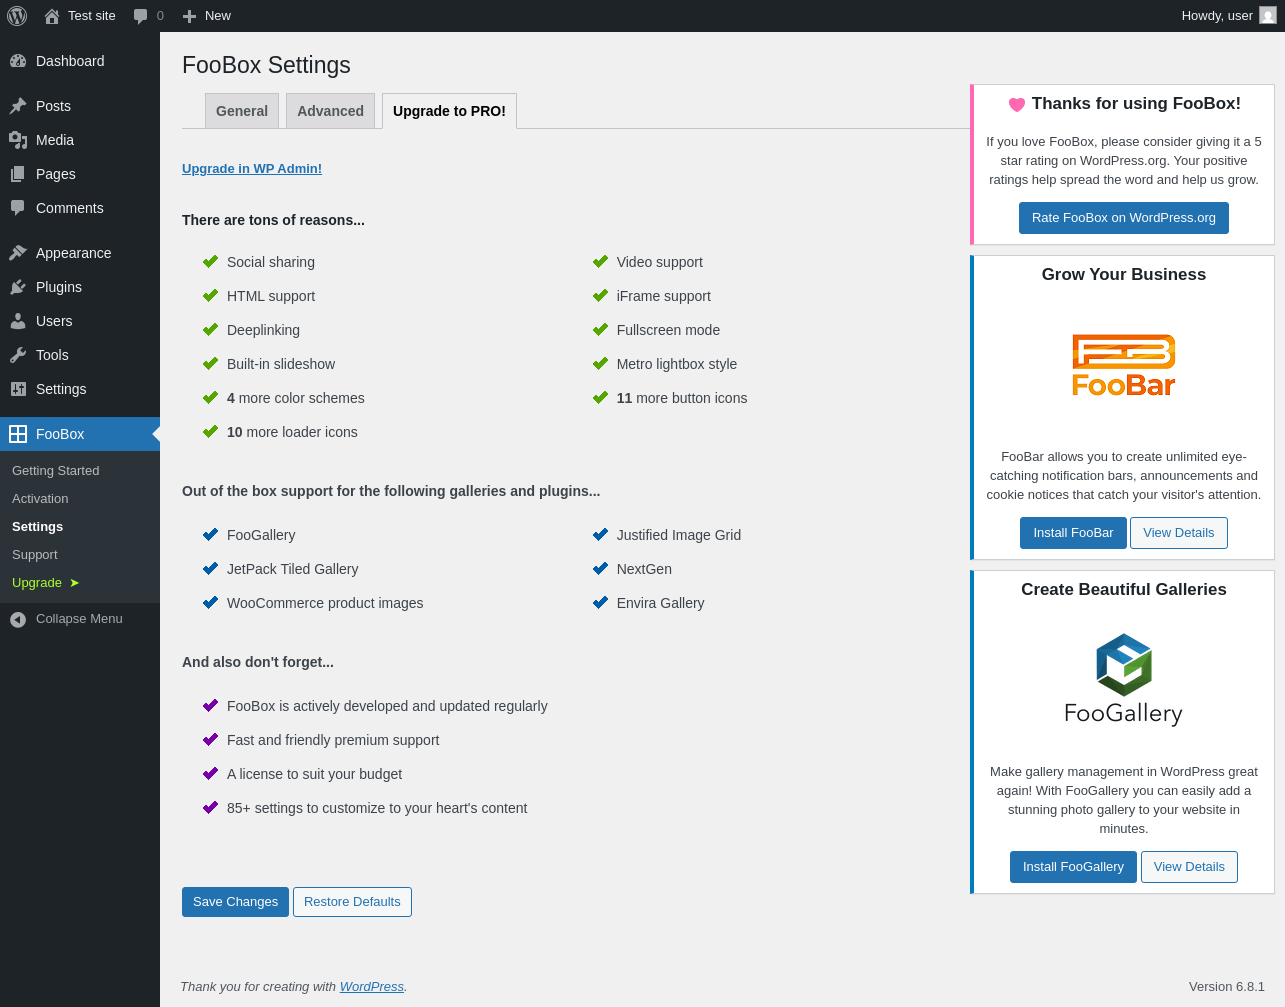Viewport: 1285px width, 1007px height.
Task: Click the Plugins plug icon
Action: (x=18, y=287)
